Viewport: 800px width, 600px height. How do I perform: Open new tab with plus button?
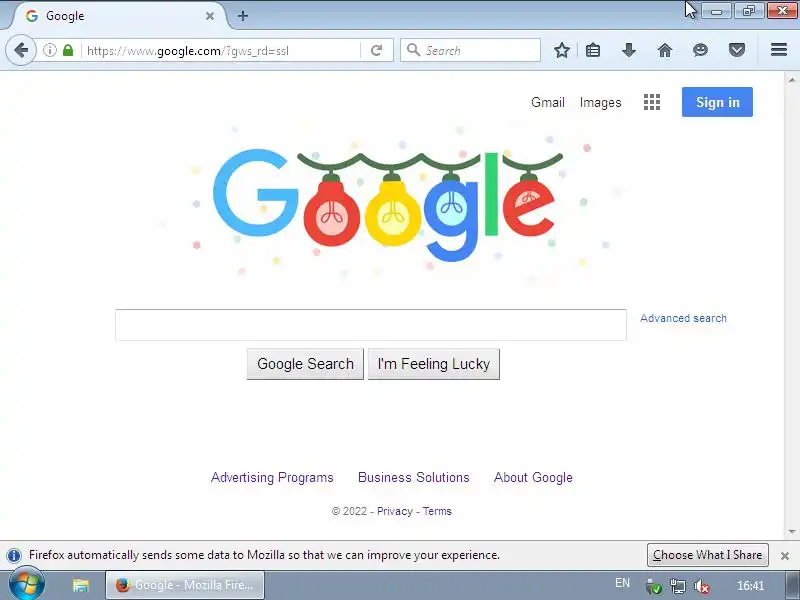point(243,16)
